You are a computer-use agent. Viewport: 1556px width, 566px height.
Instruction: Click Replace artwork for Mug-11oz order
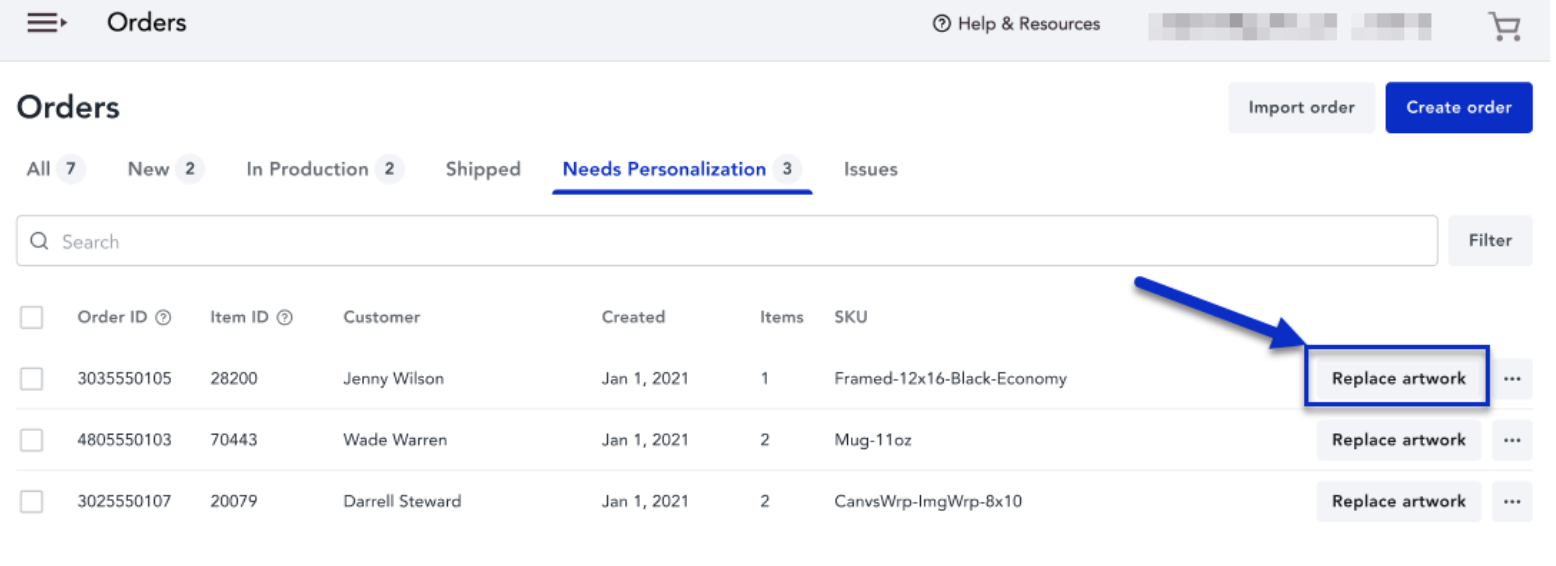1399,440
